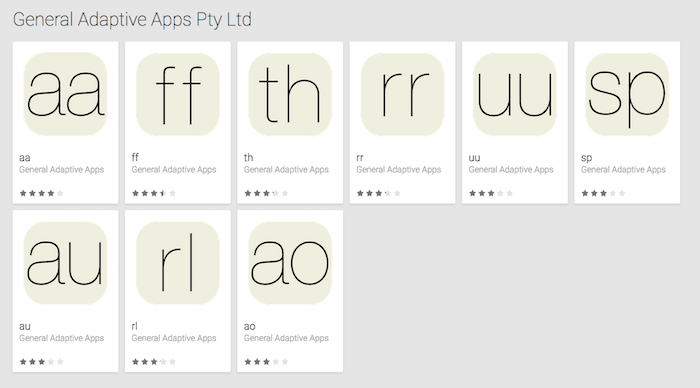The height and width of the screenshot is (388, 700).
Task: Click the 'uu' app title text
Action: 475,158
